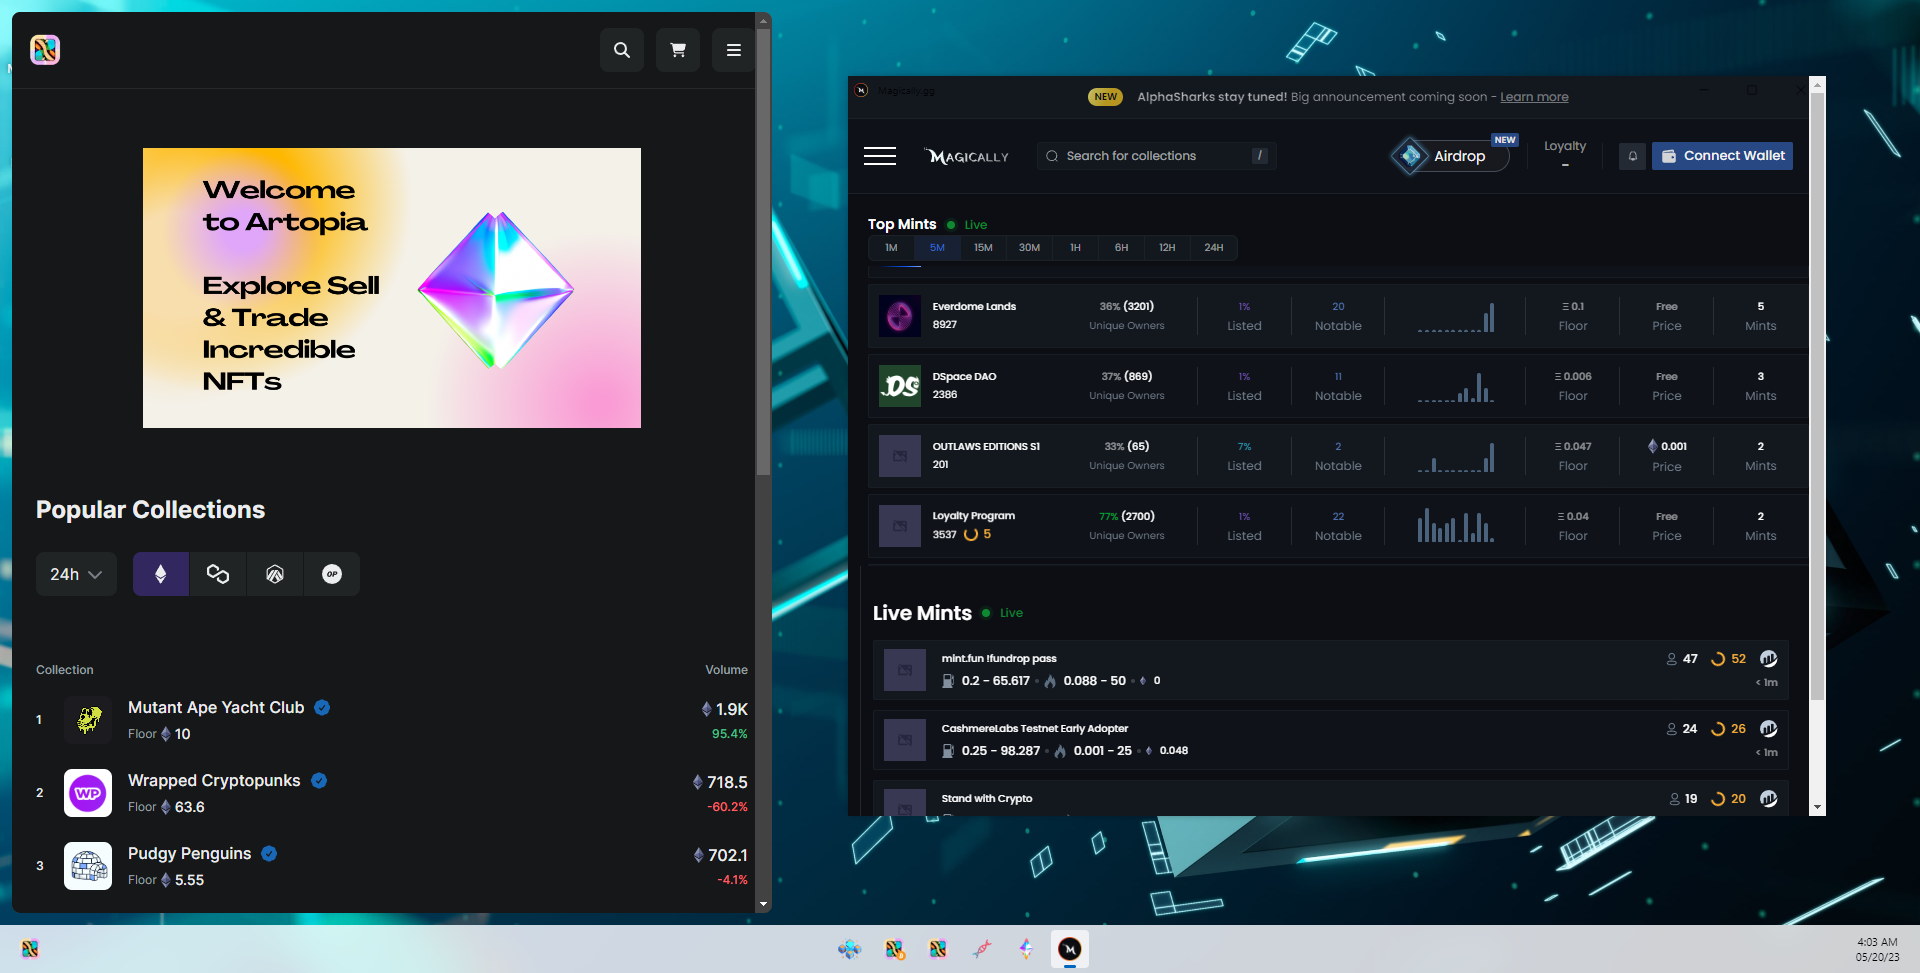Click the Connect Wallet button
This screenshot has height=973, width=1920.
[x=1722, y=156]
